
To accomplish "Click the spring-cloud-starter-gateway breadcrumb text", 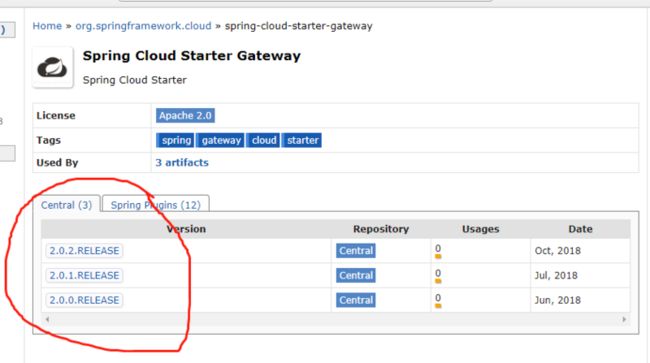I will click(x=298, y=26).
